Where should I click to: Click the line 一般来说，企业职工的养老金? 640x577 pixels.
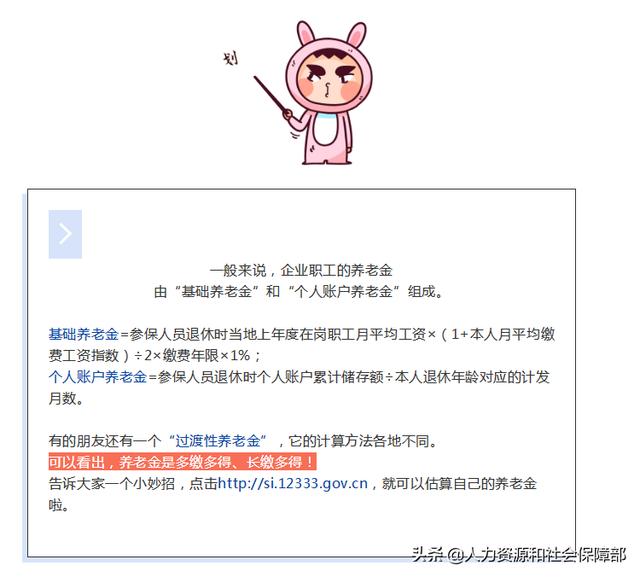pos(301,271)
